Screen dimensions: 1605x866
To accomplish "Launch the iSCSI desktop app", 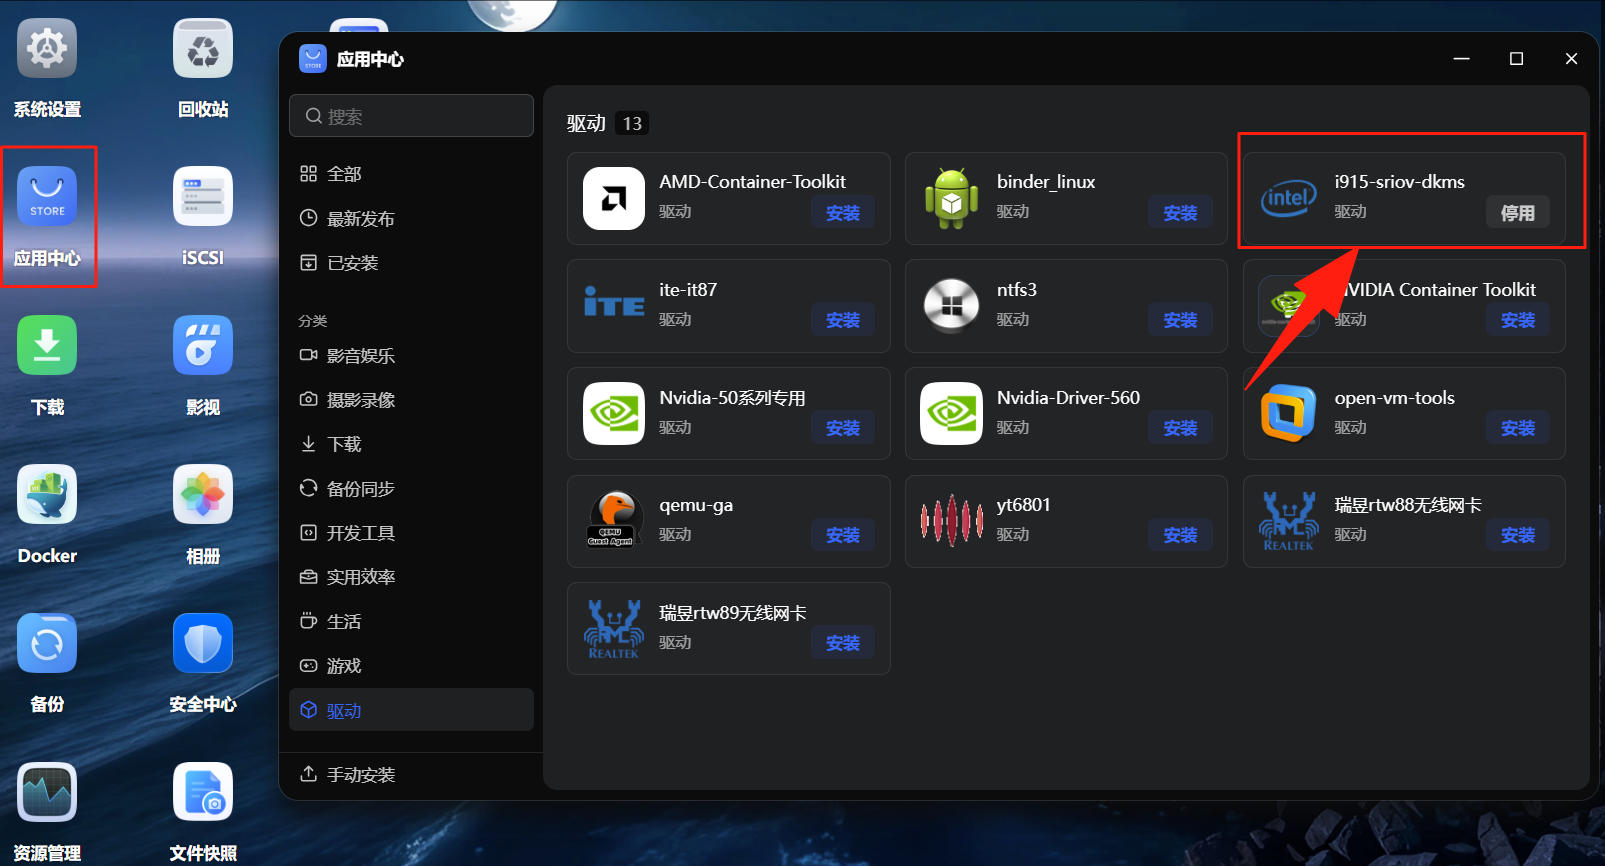I will (x=203, y=197).
